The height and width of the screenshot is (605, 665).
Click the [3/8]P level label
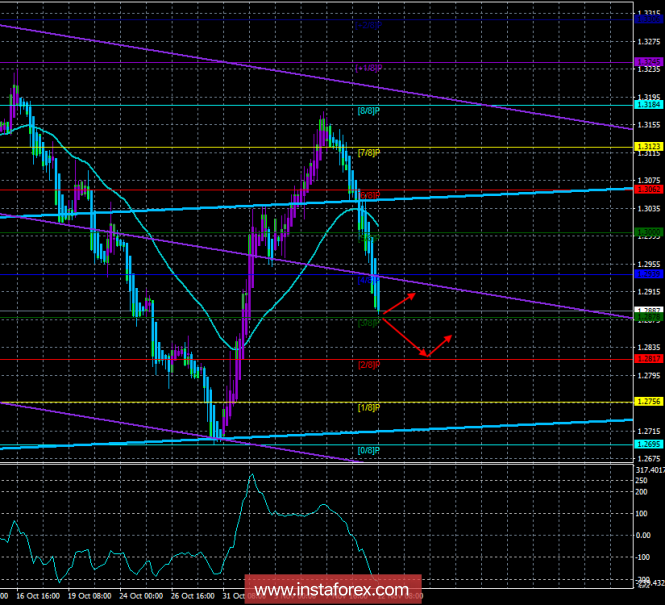369,323
